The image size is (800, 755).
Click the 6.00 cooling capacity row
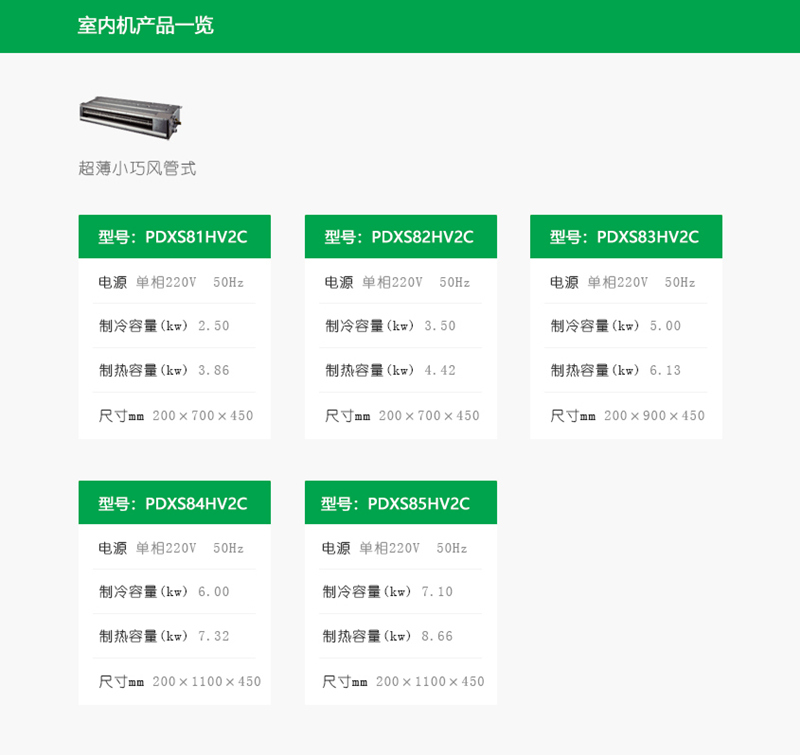coord(165,592)
